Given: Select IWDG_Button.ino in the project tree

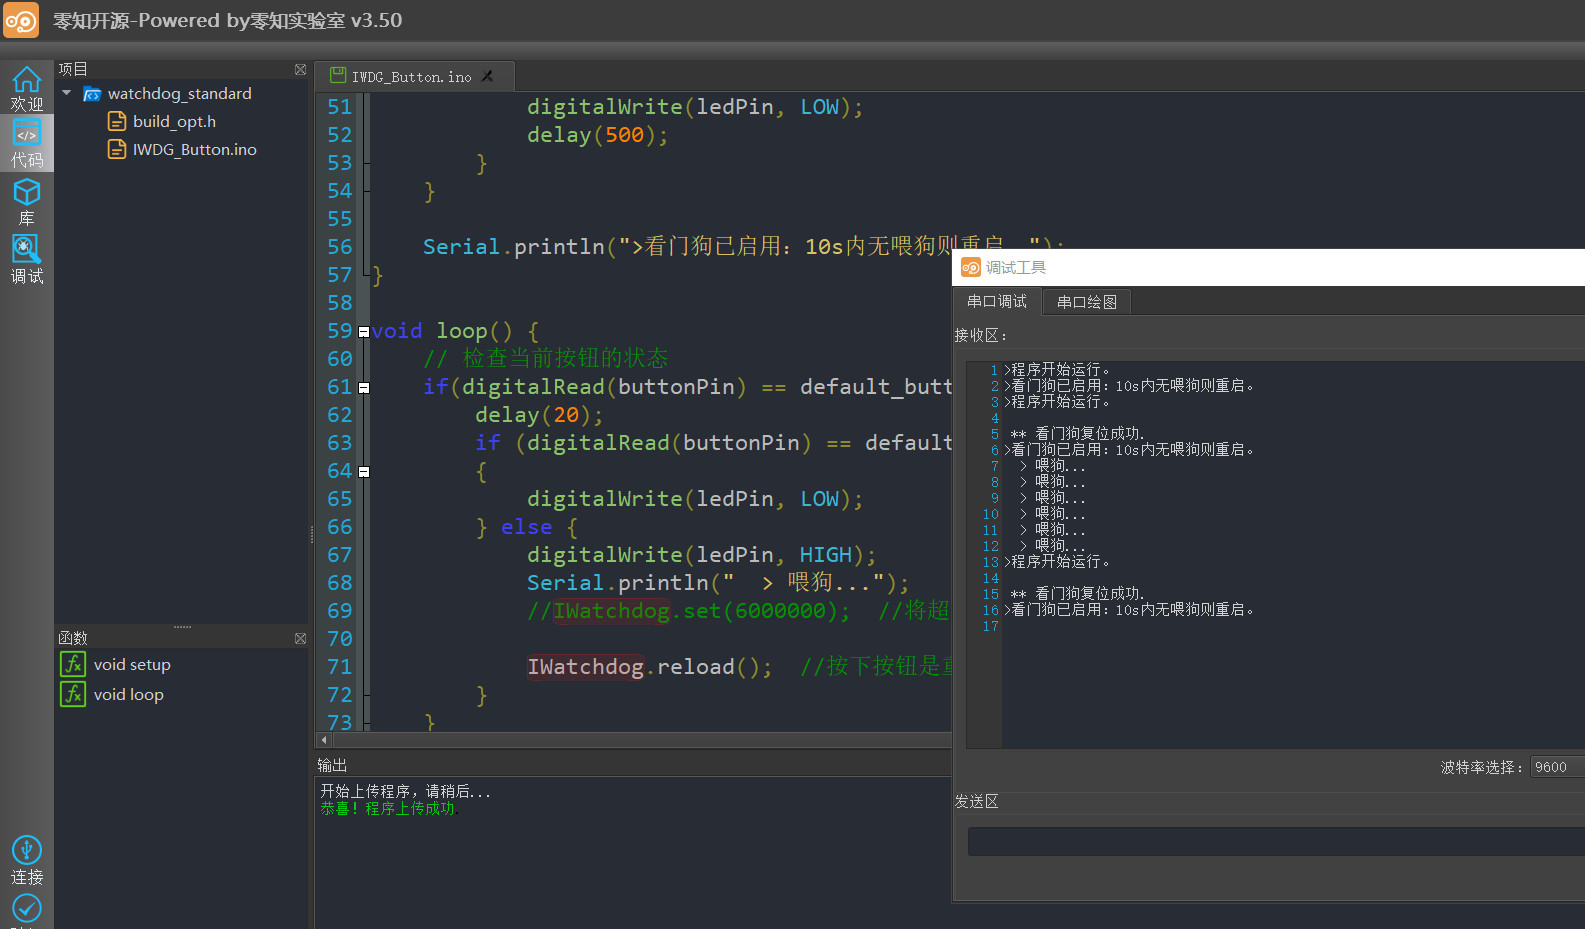Looking at the screenshot, I should tap(194, 149).
